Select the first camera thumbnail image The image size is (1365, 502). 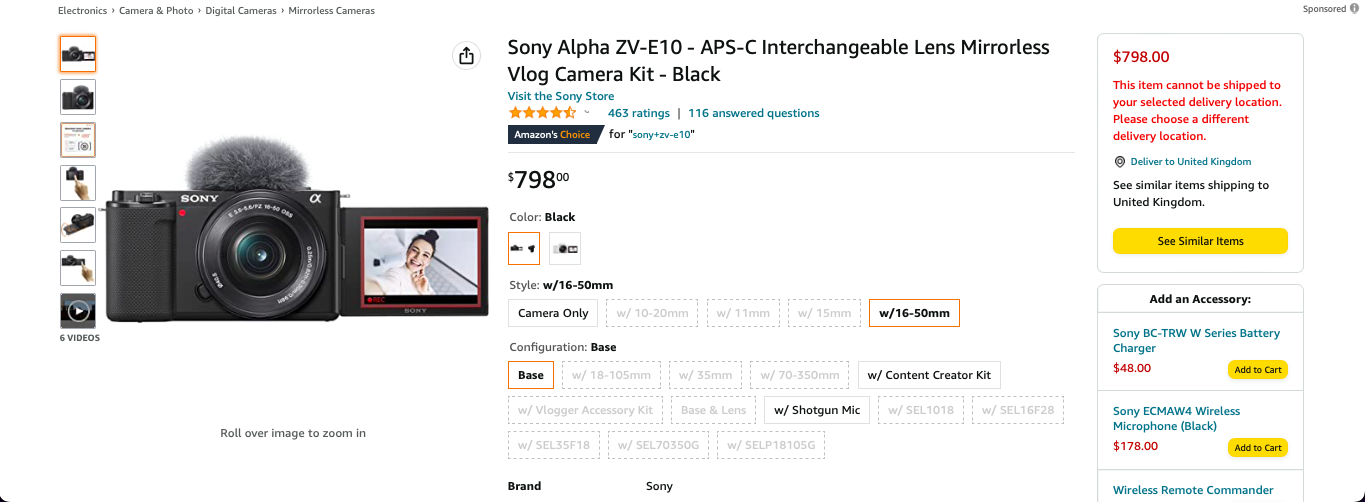78,54
